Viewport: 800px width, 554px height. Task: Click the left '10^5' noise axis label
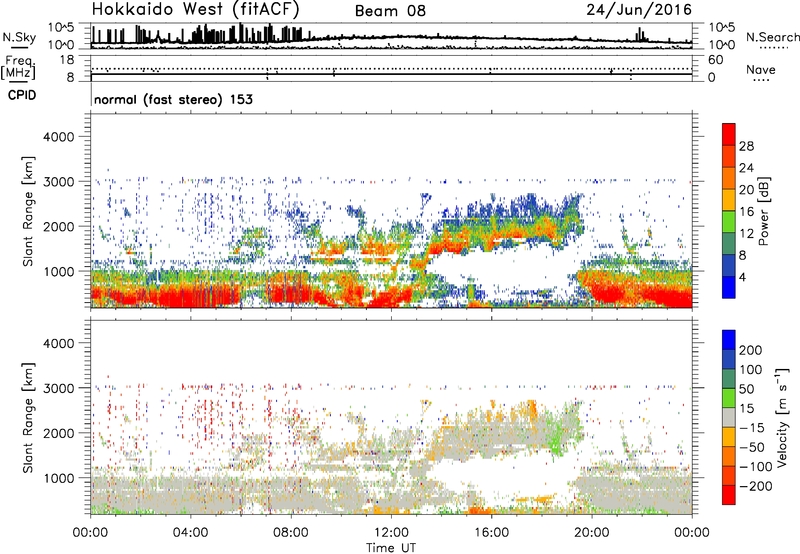(x=62, y=27)
